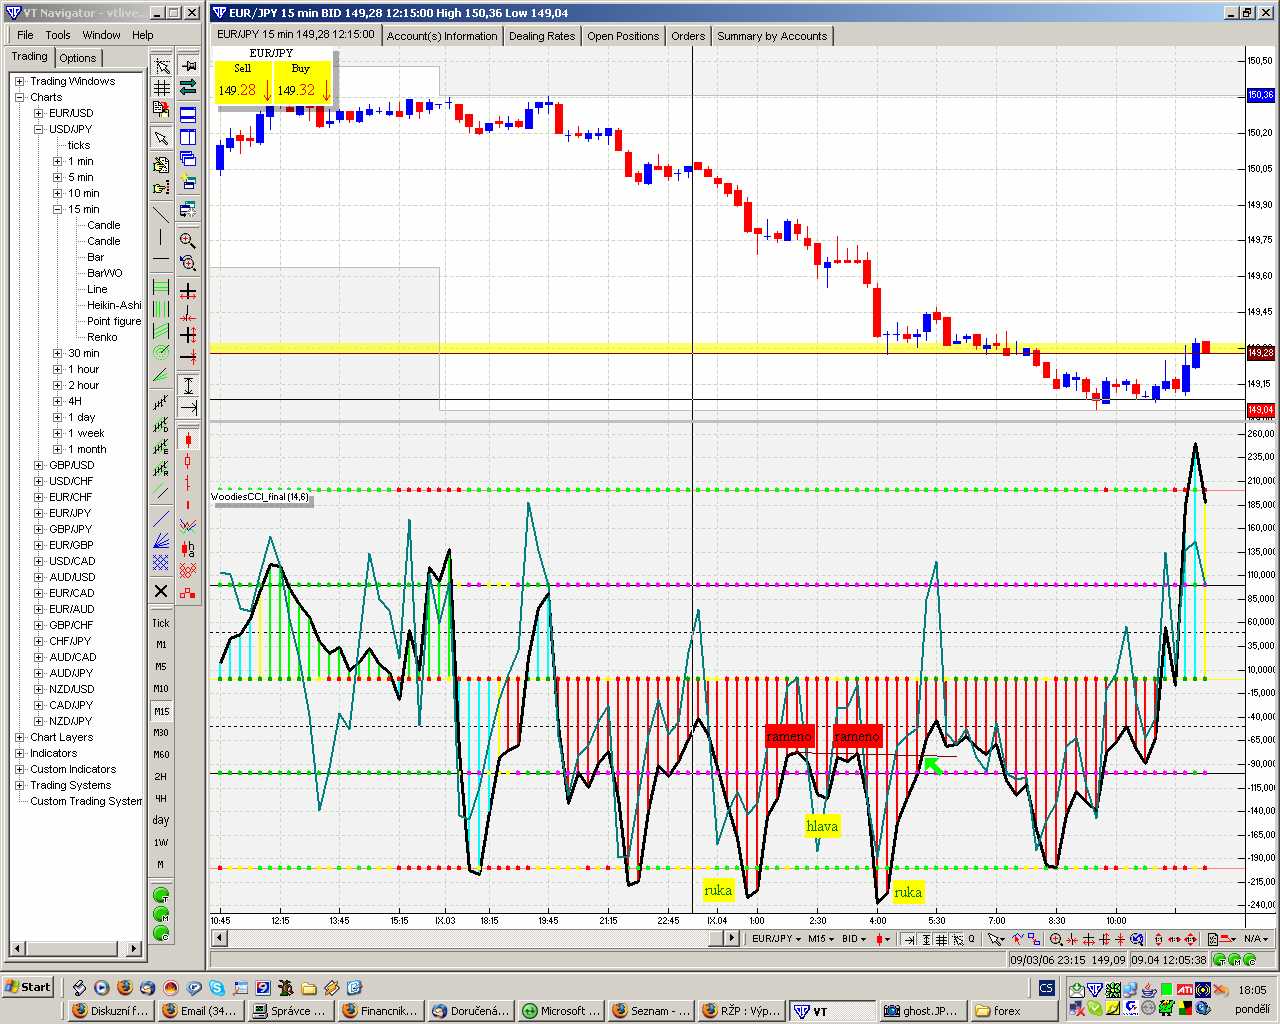Click the Skype icon in taskbar quick launch
Viewport: 1280px width, 1024px height.
click(x=217, y=988)
